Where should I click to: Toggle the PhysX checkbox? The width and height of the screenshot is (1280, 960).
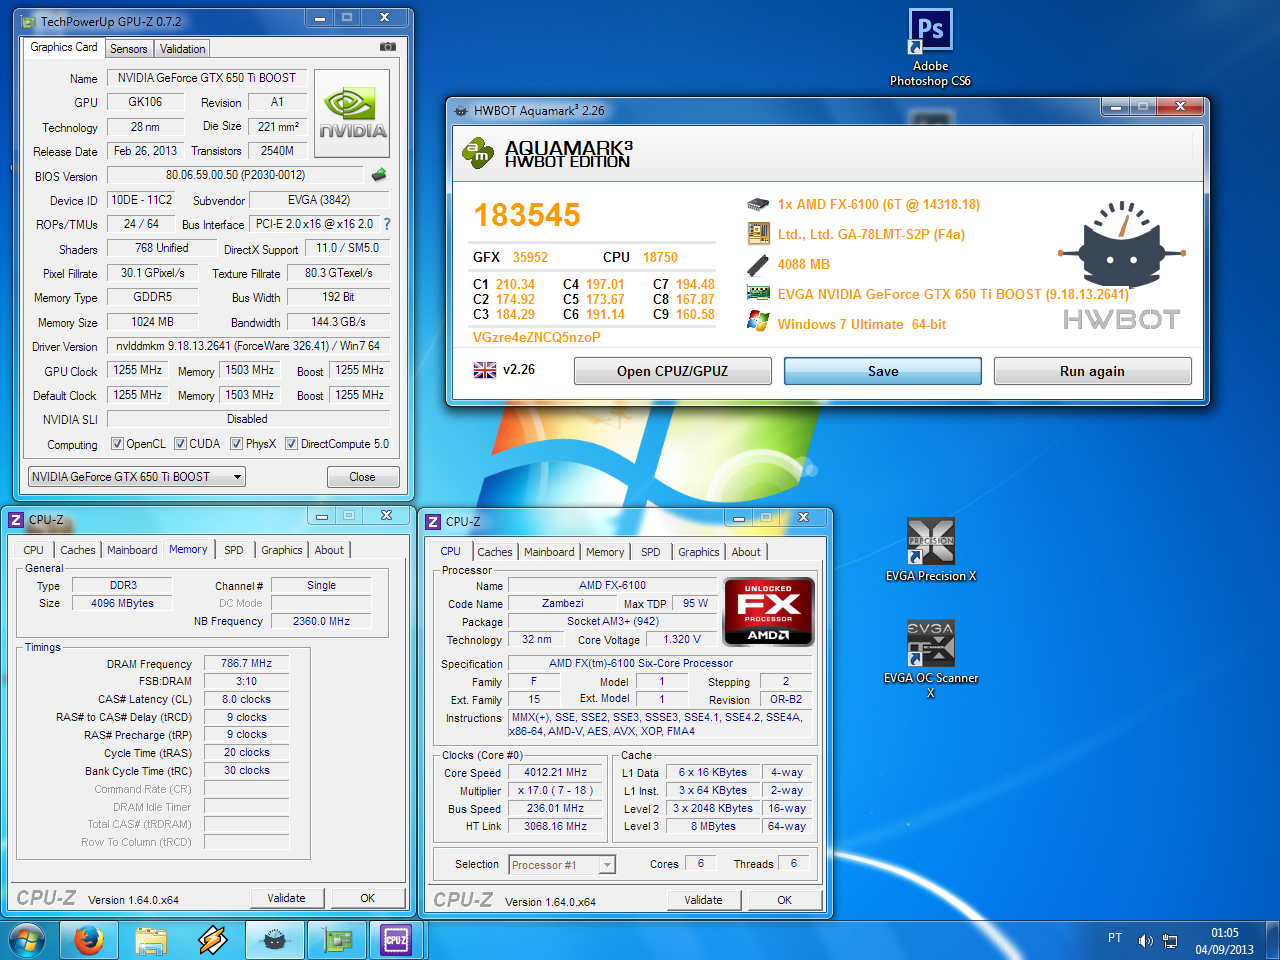click(237, 444)
